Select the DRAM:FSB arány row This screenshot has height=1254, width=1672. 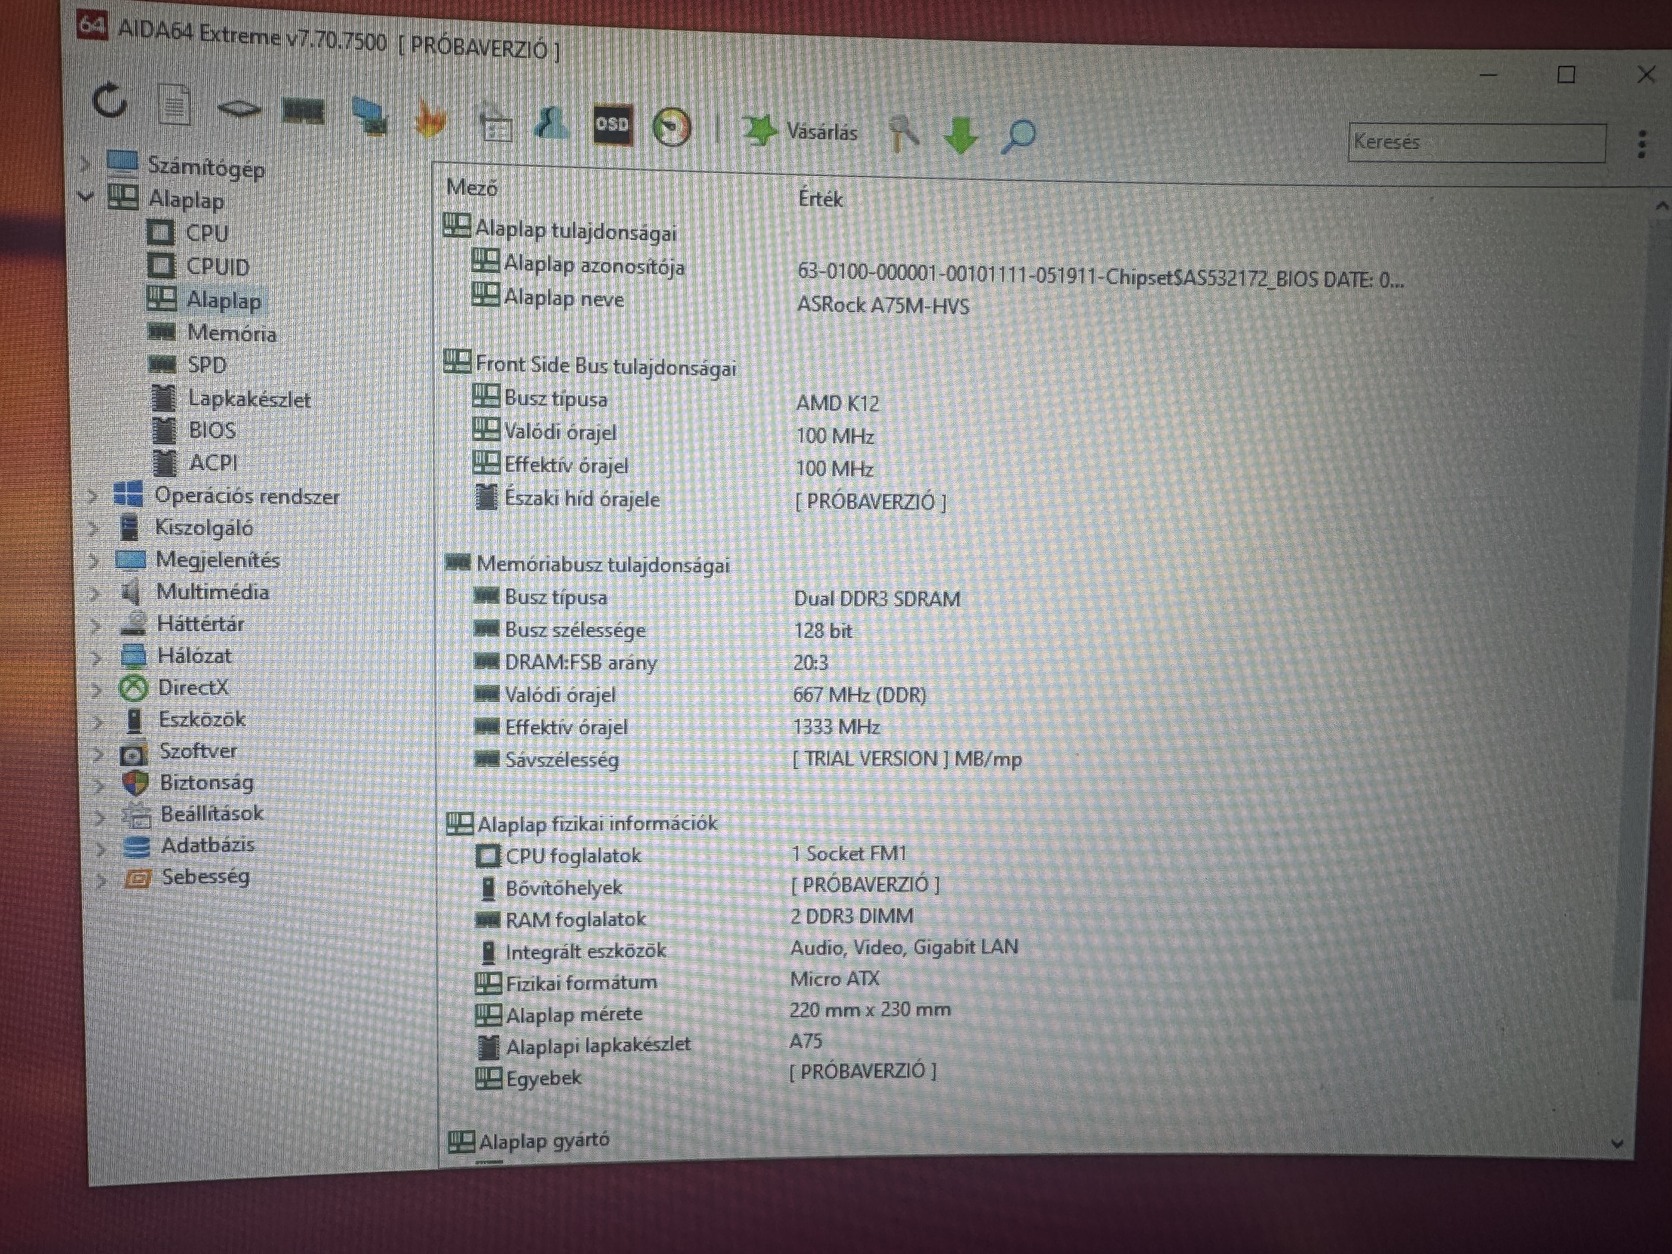pyautogui.click(x=581, y=662)
